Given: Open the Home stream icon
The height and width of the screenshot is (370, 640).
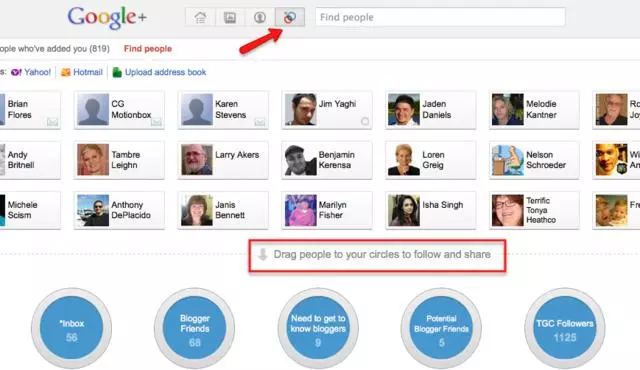Looking at the screenshot, I should click(x=200, y=18).
